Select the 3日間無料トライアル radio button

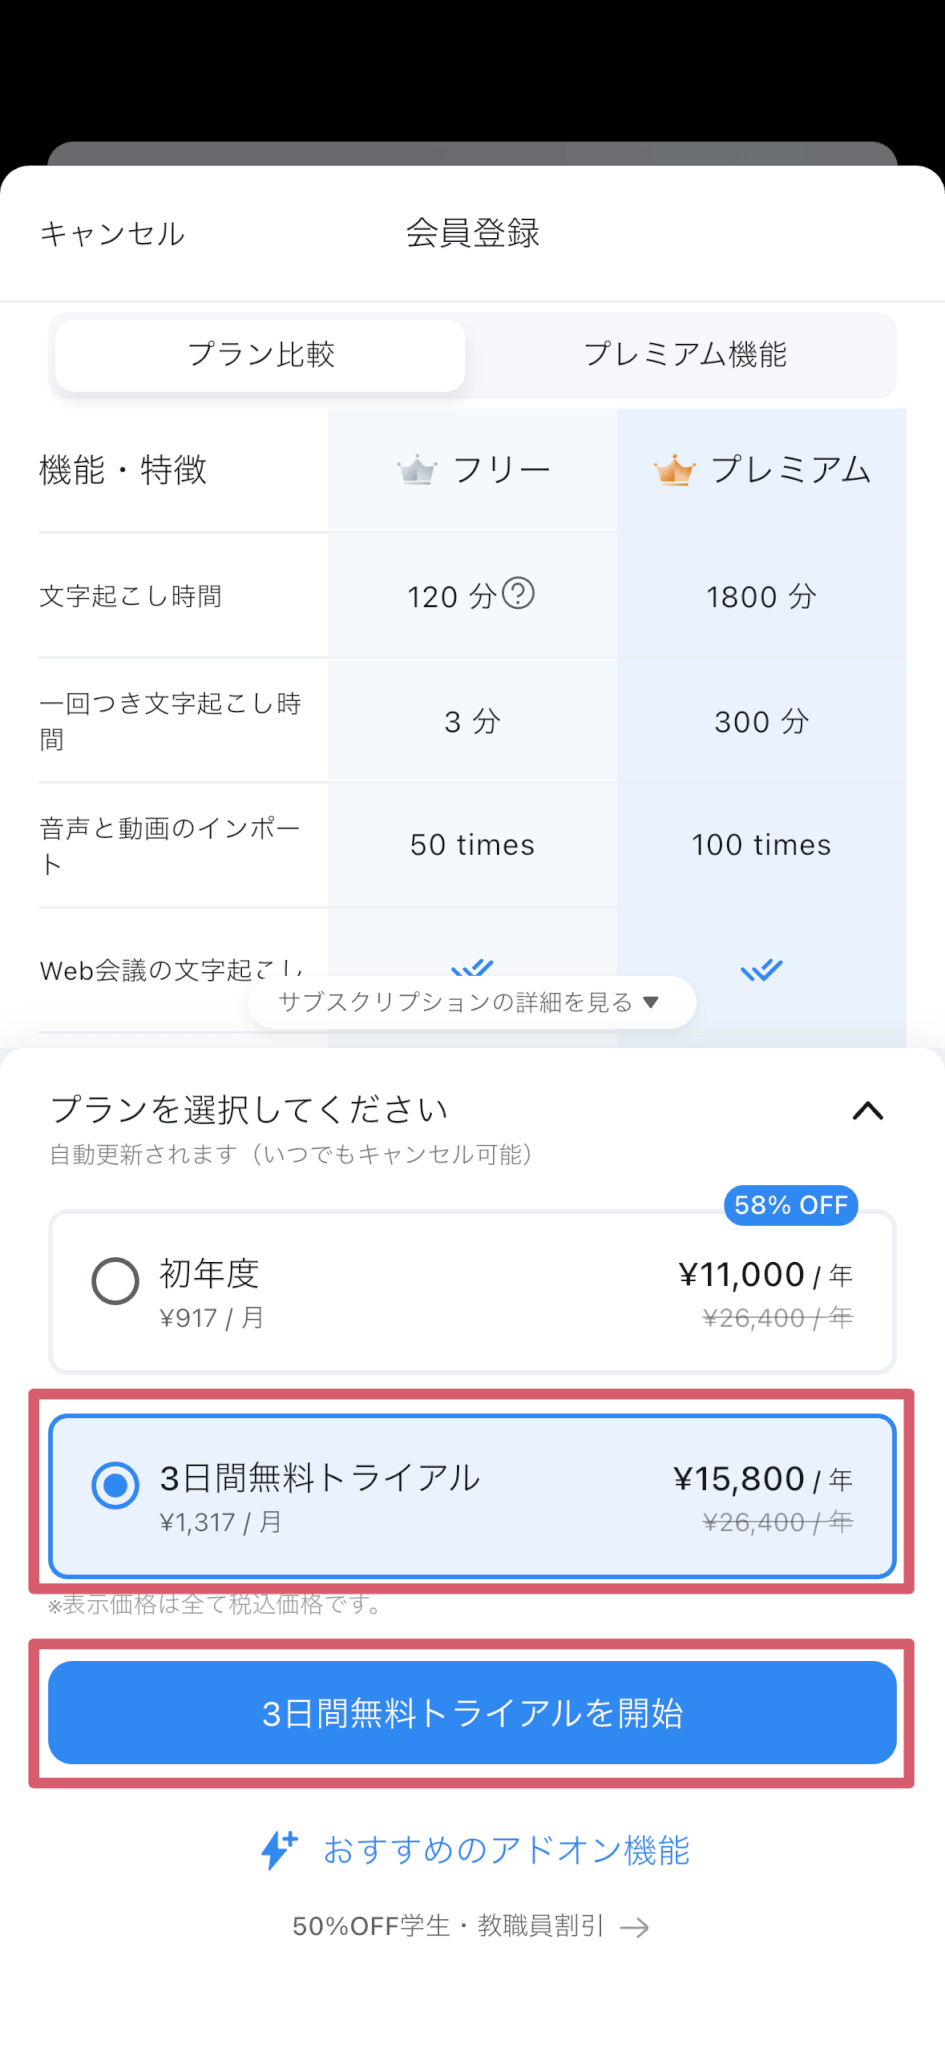click(115, 1485)
